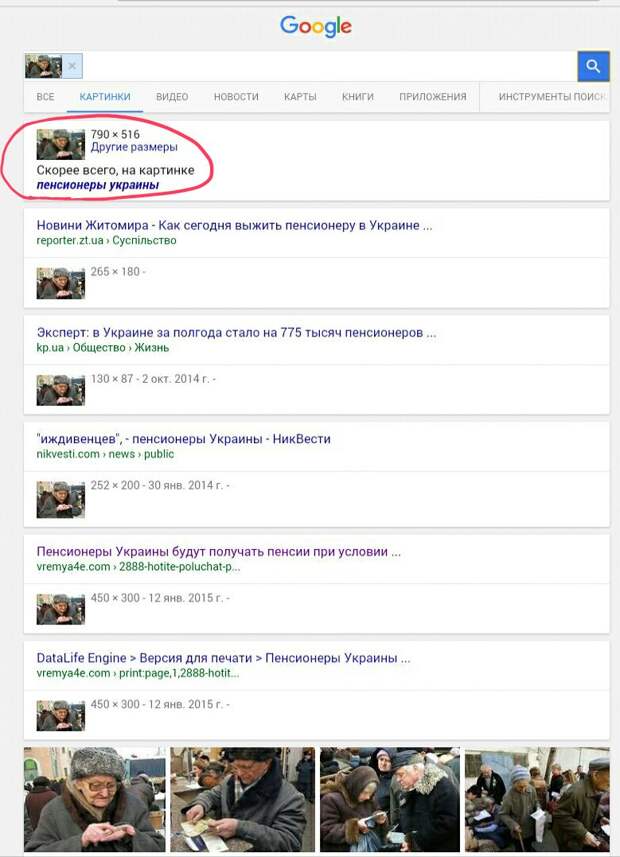The width and height of the screenshot is (620, 857).
Task: Click thumbnail under Пенсионеры Украины будут получать result
Action: coord(61,609)
